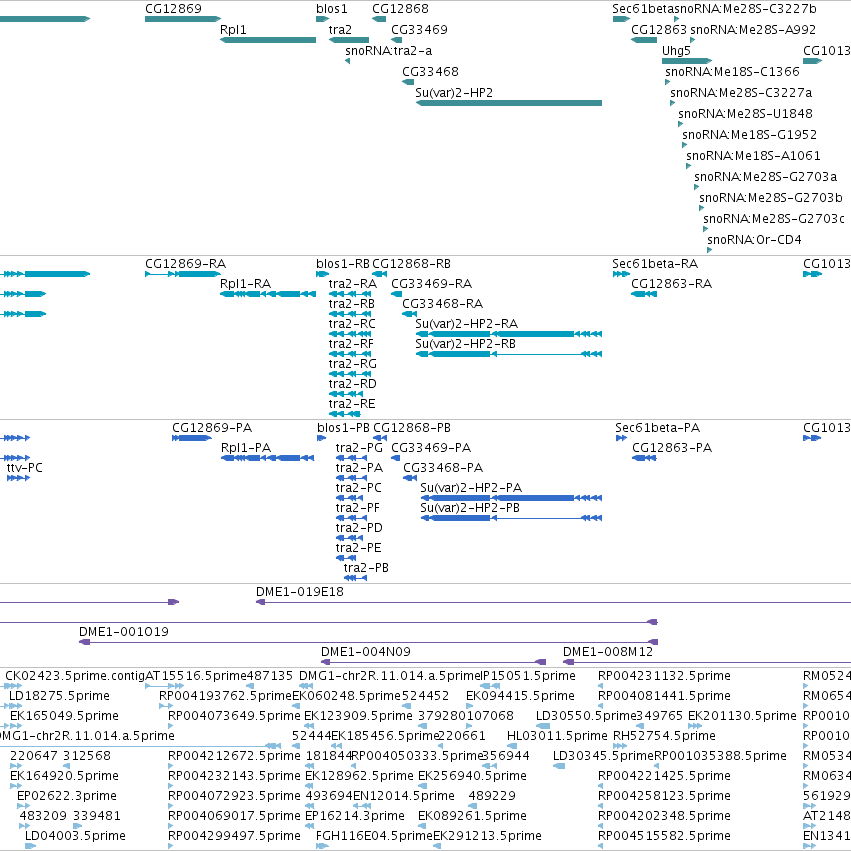Select the Su(var)2-HP2-PA coding glyph

[x=511, y=498]
